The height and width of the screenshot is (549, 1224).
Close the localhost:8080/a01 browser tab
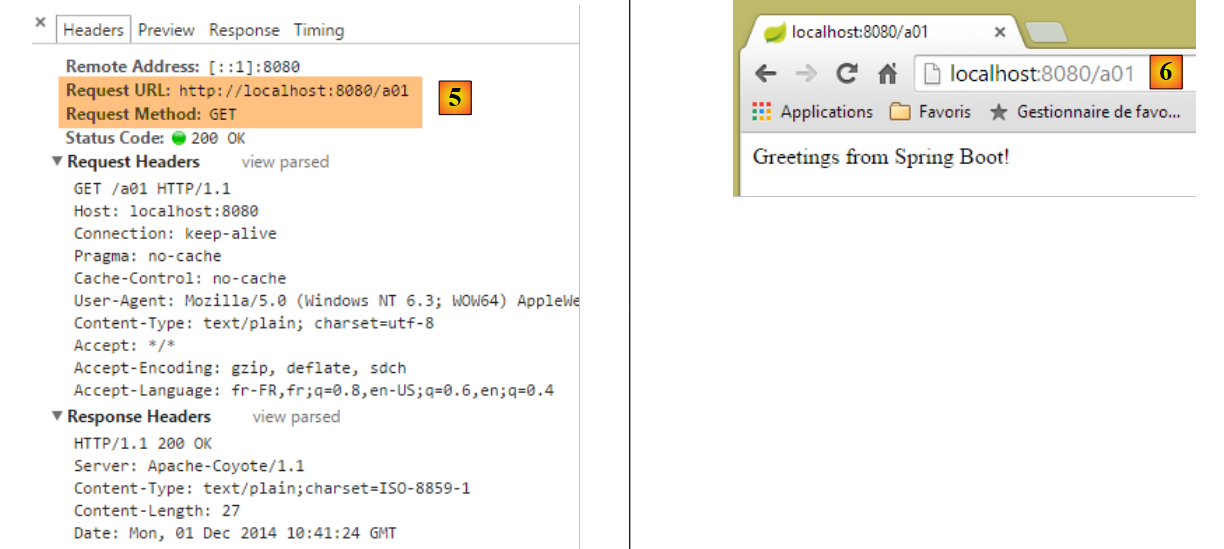pyautogui.click(x=999, y=32)
